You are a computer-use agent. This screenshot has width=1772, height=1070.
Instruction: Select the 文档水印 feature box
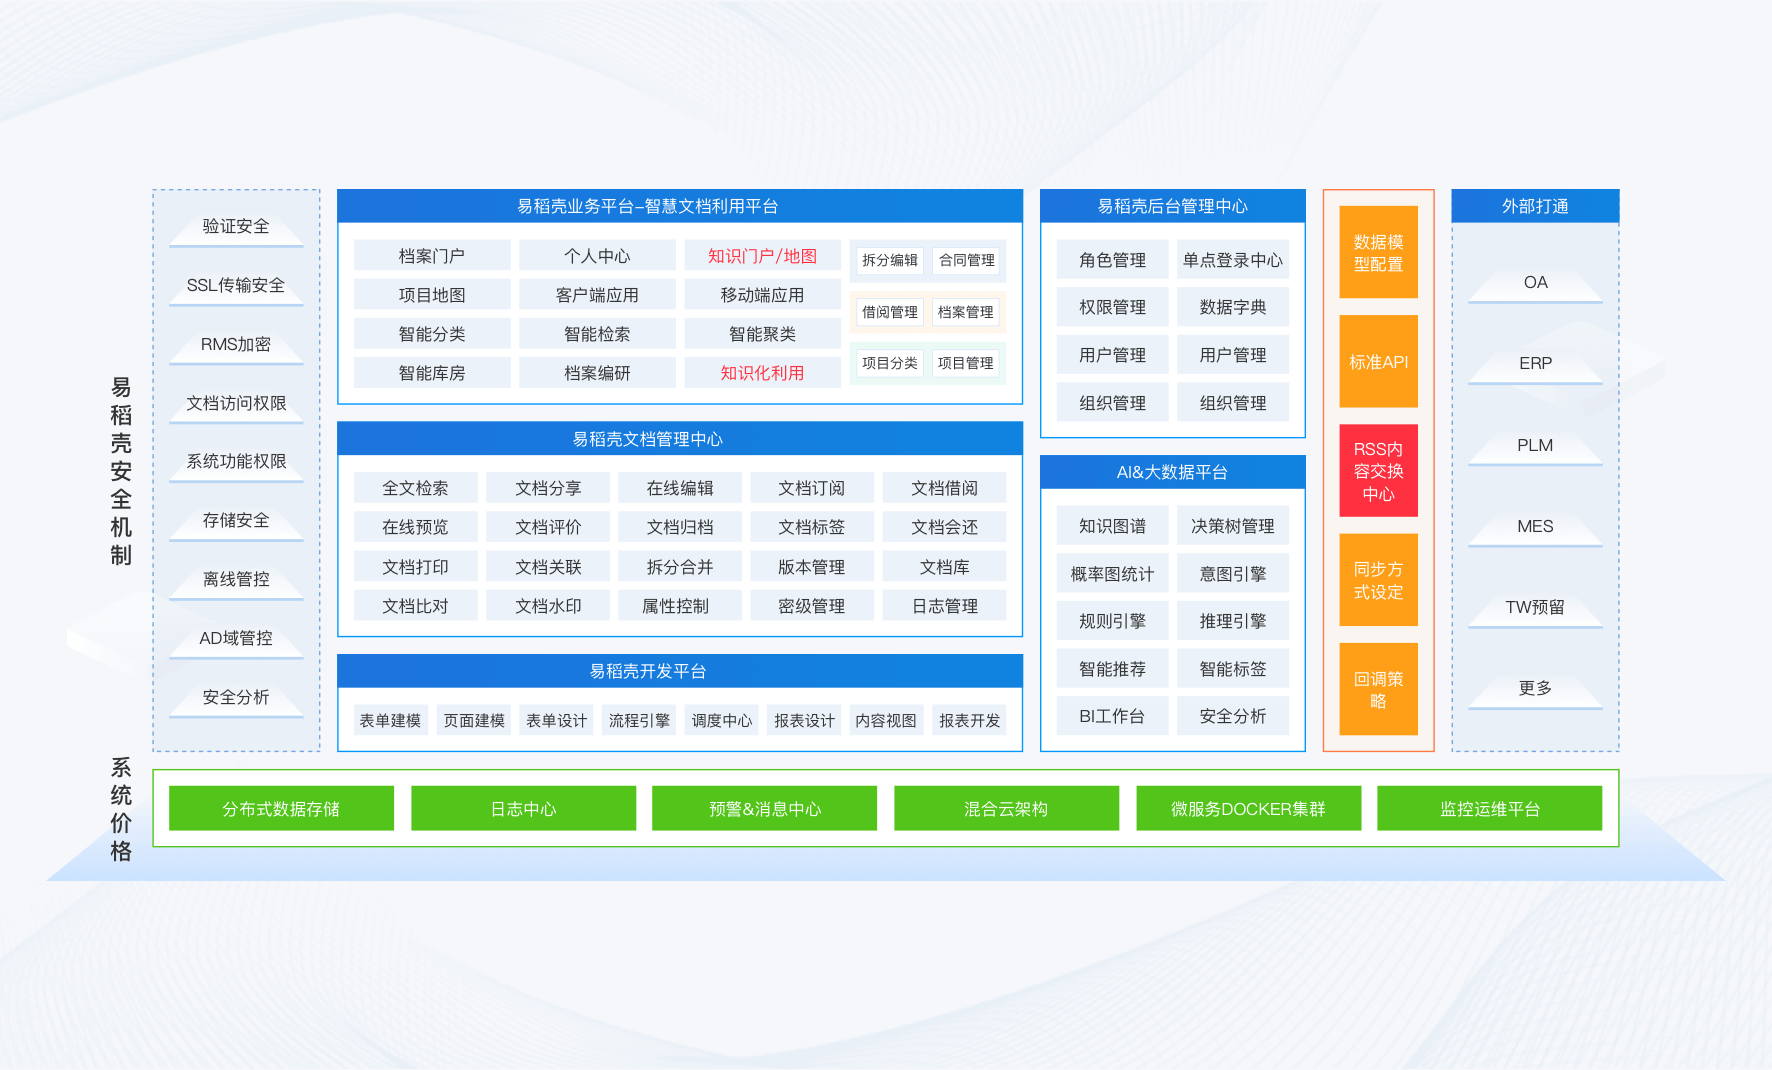click(548, 606)
